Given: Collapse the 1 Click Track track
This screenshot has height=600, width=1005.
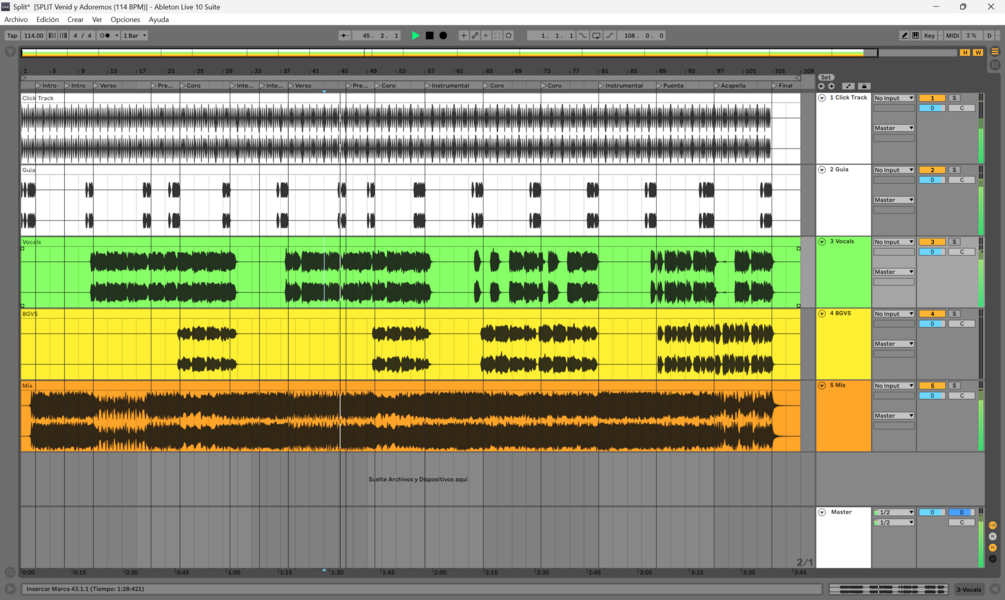Looking at the screenshot, I should click(x=822, y=98).
